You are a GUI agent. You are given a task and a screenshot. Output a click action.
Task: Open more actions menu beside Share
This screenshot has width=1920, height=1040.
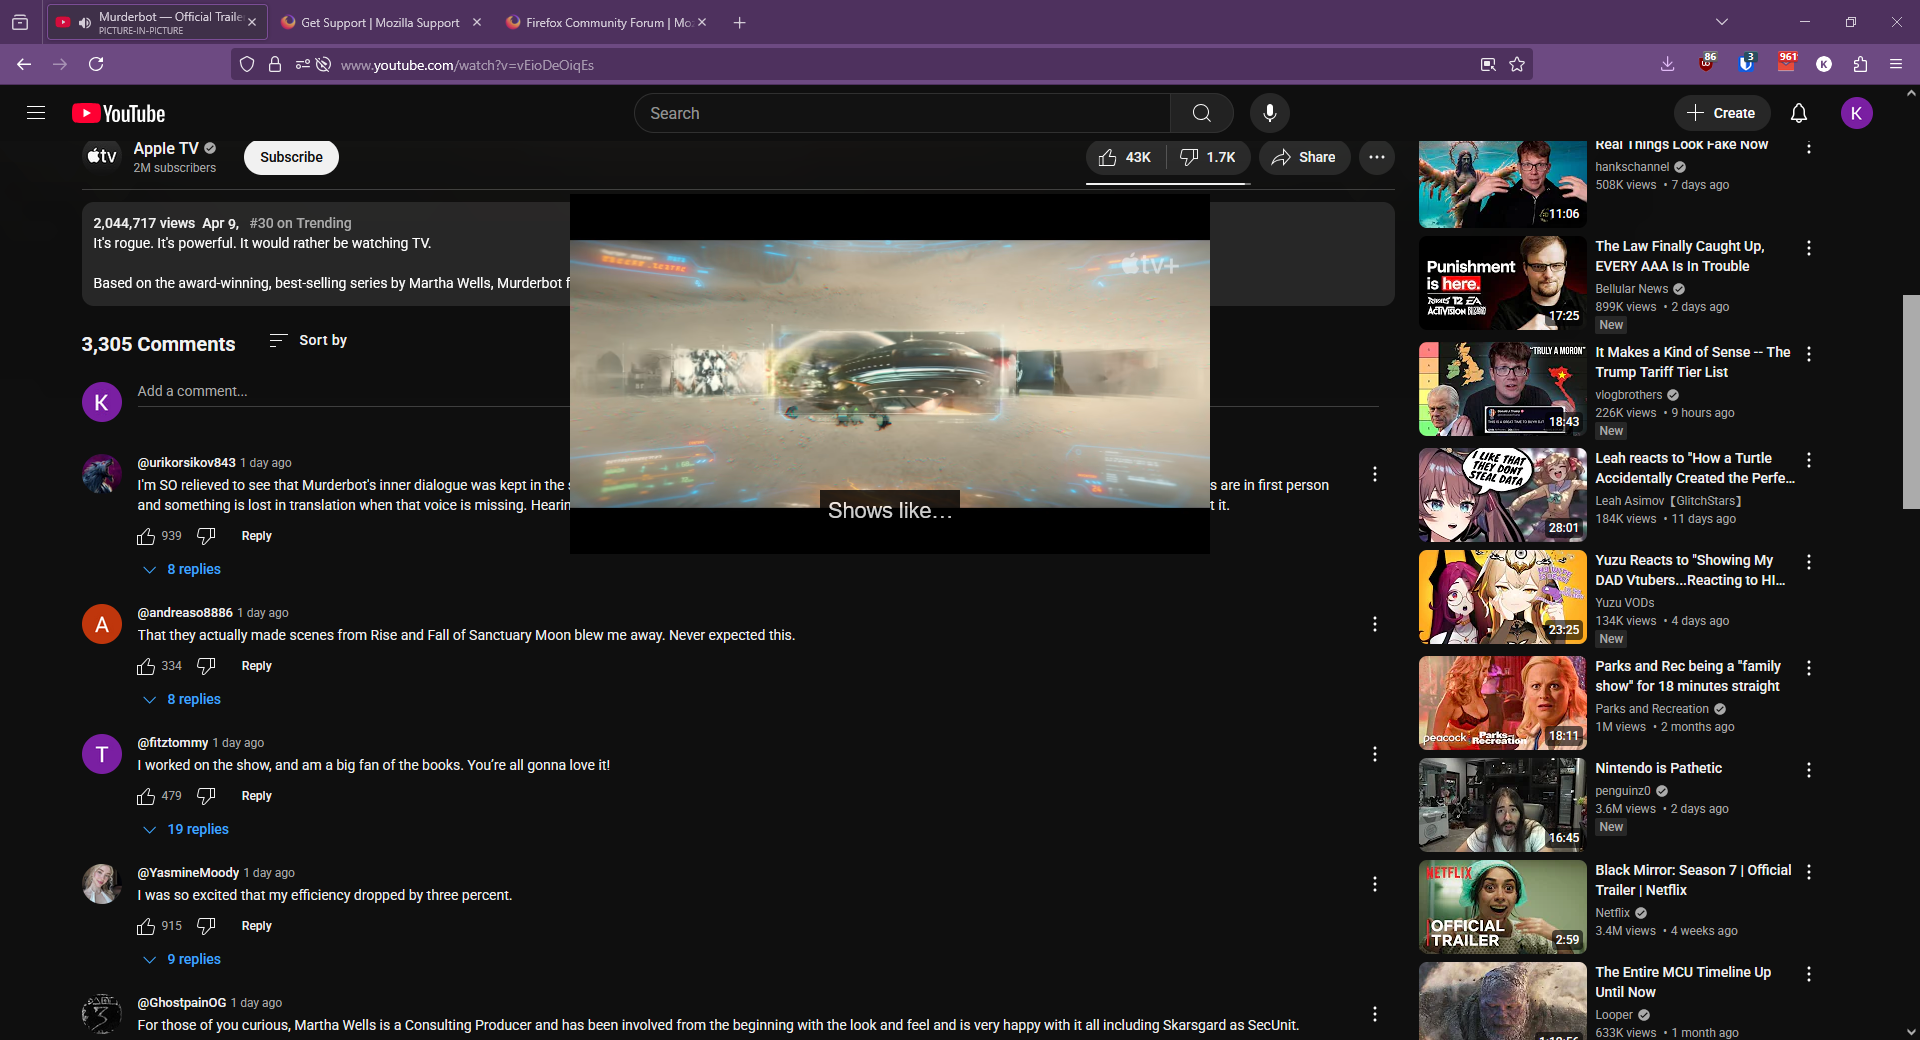tap(1376, 157)
